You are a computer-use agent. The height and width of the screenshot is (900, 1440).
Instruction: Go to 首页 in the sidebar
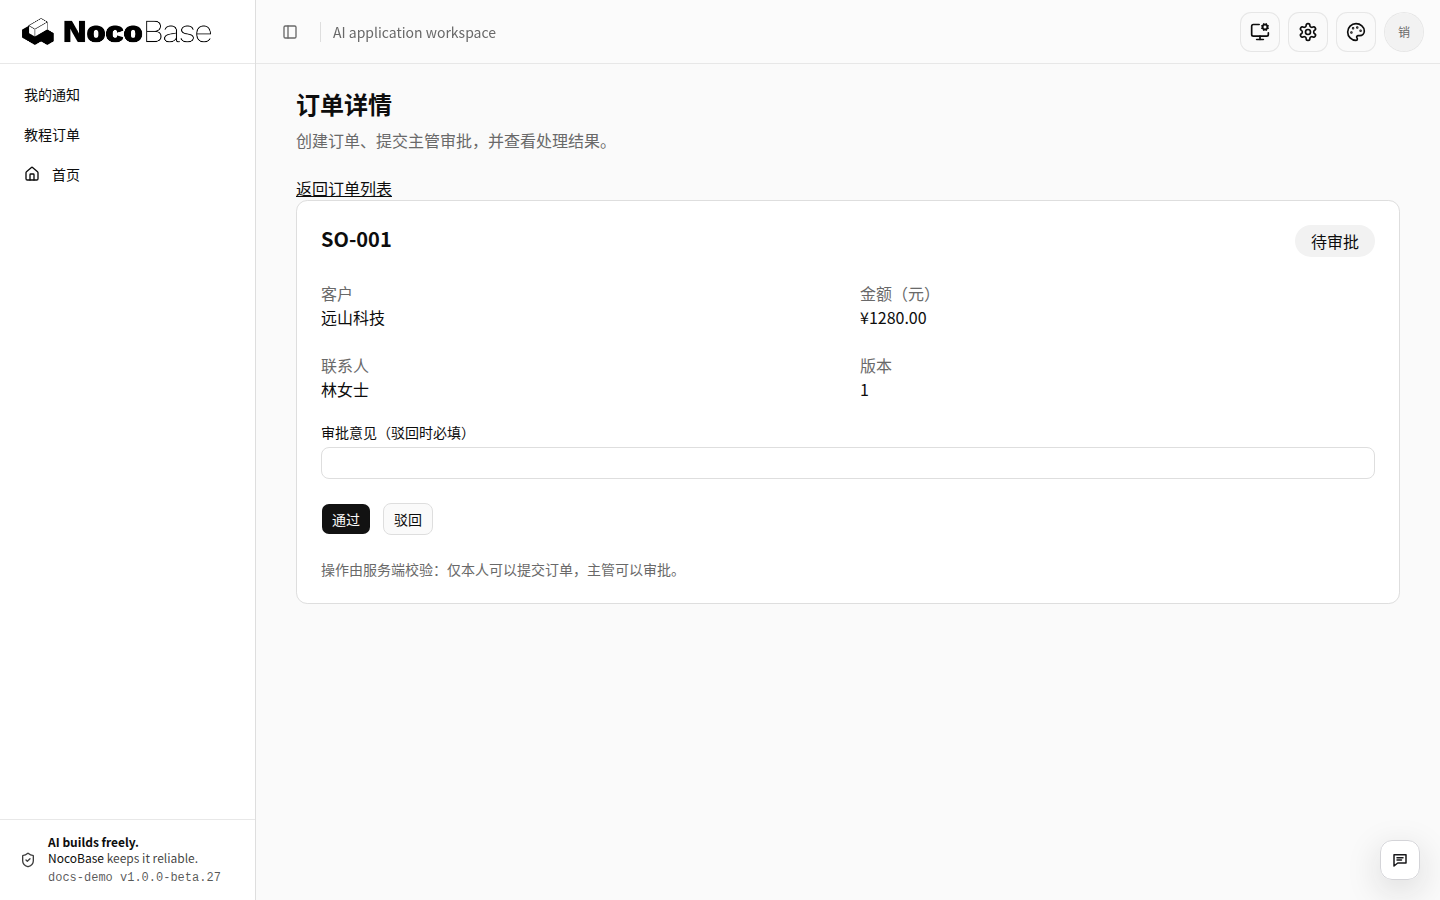click(66, 175)
